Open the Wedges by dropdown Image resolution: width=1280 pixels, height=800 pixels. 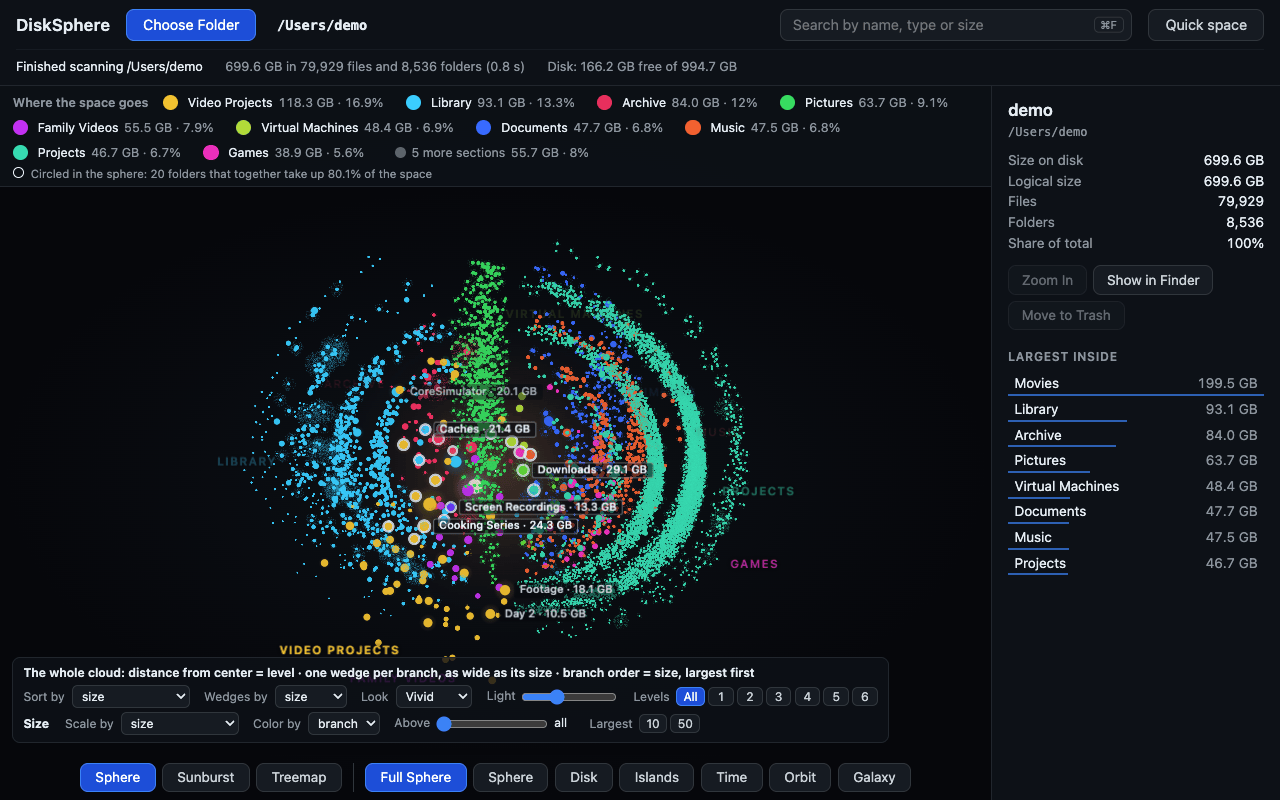tap(311, 697)
